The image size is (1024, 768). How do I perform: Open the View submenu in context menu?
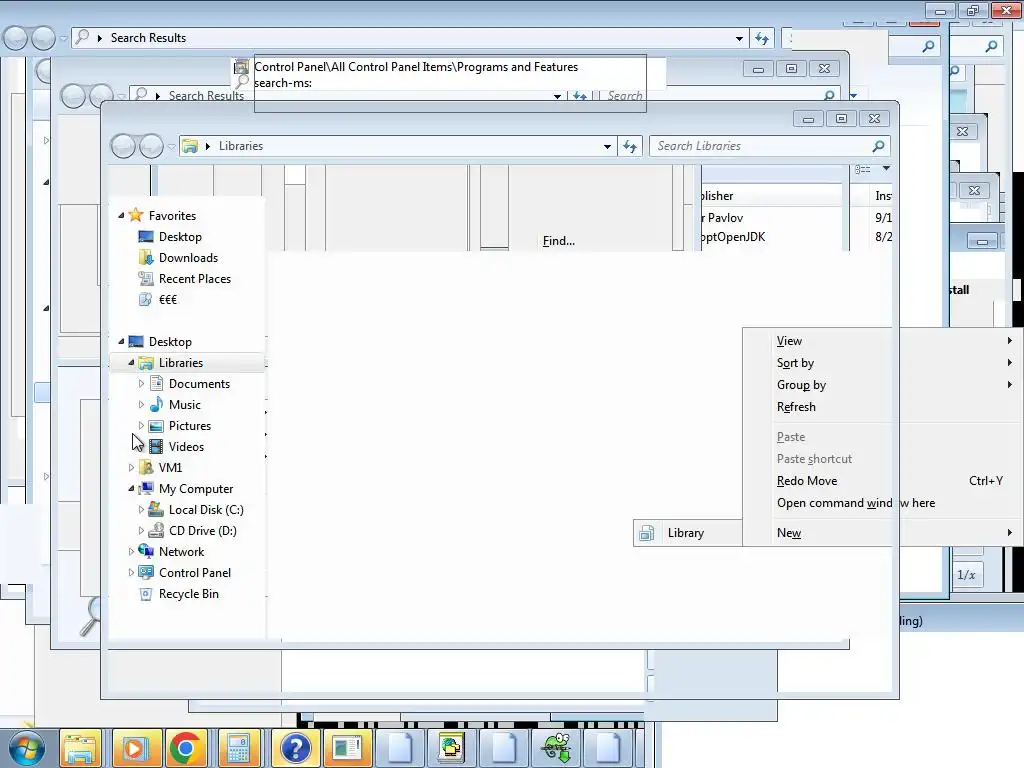pyautogui.click(x=885, y=341)
